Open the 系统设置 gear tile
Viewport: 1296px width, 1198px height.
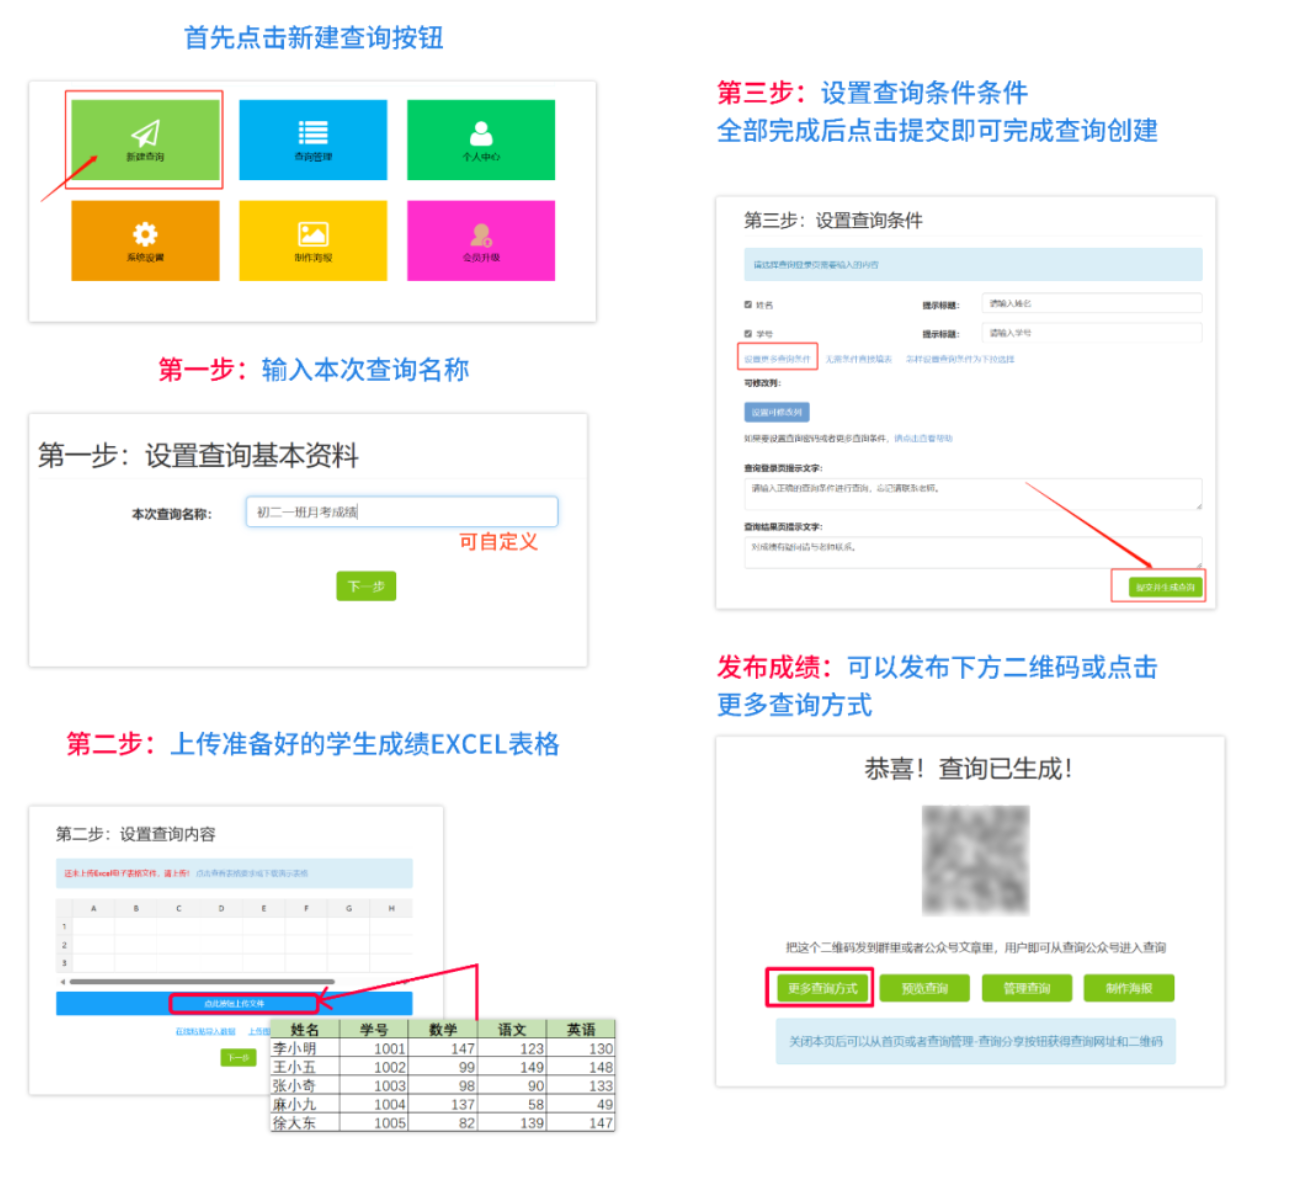(x=145, y=241)
